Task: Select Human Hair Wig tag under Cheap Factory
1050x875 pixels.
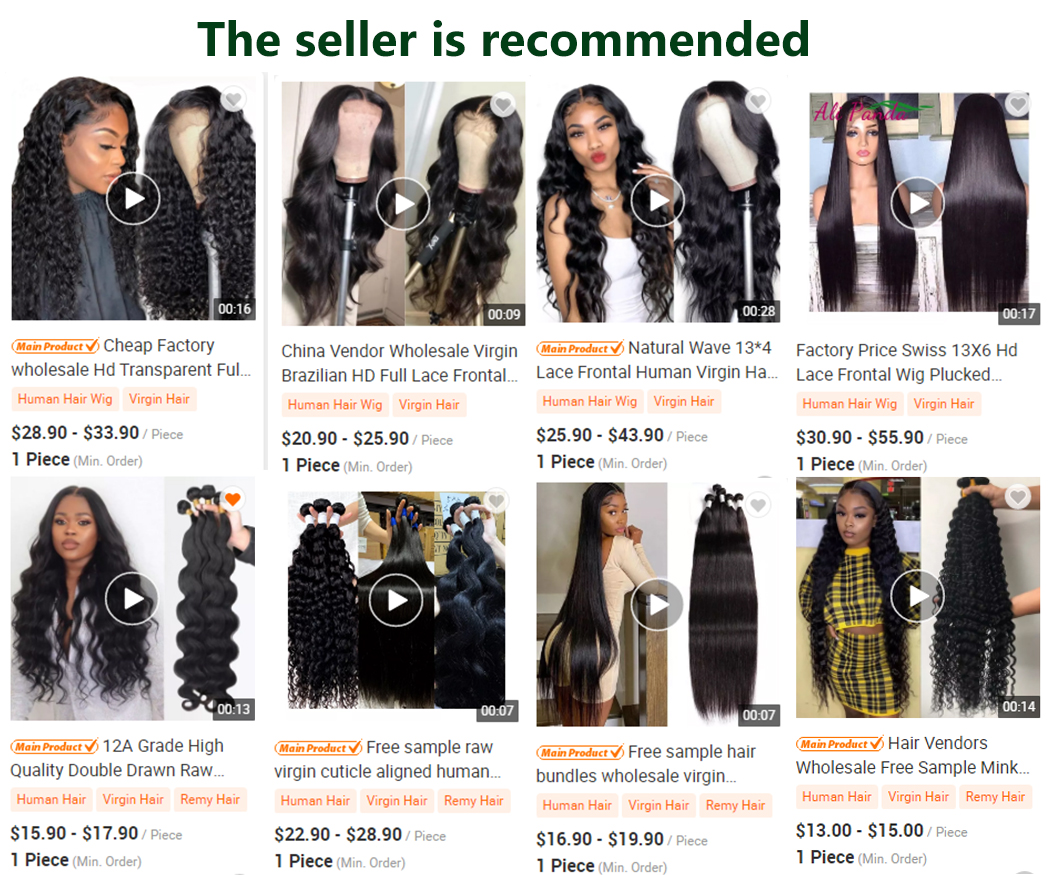Action: click(65, 399)
